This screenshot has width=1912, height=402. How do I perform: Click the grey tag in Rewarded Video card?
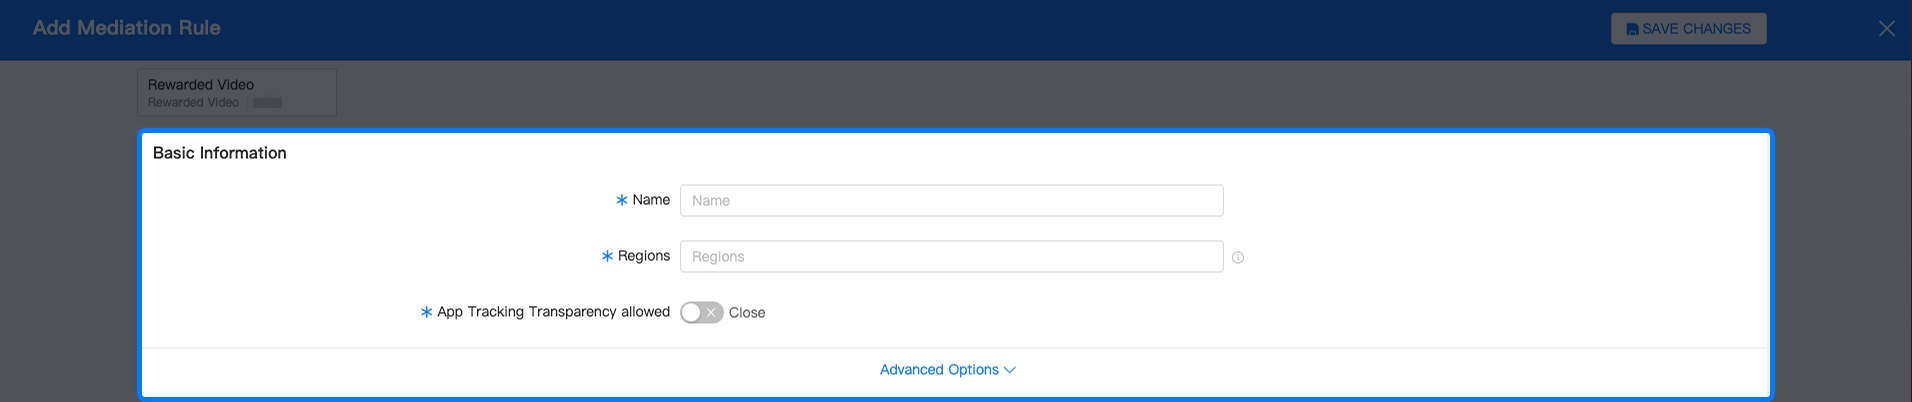267,102
